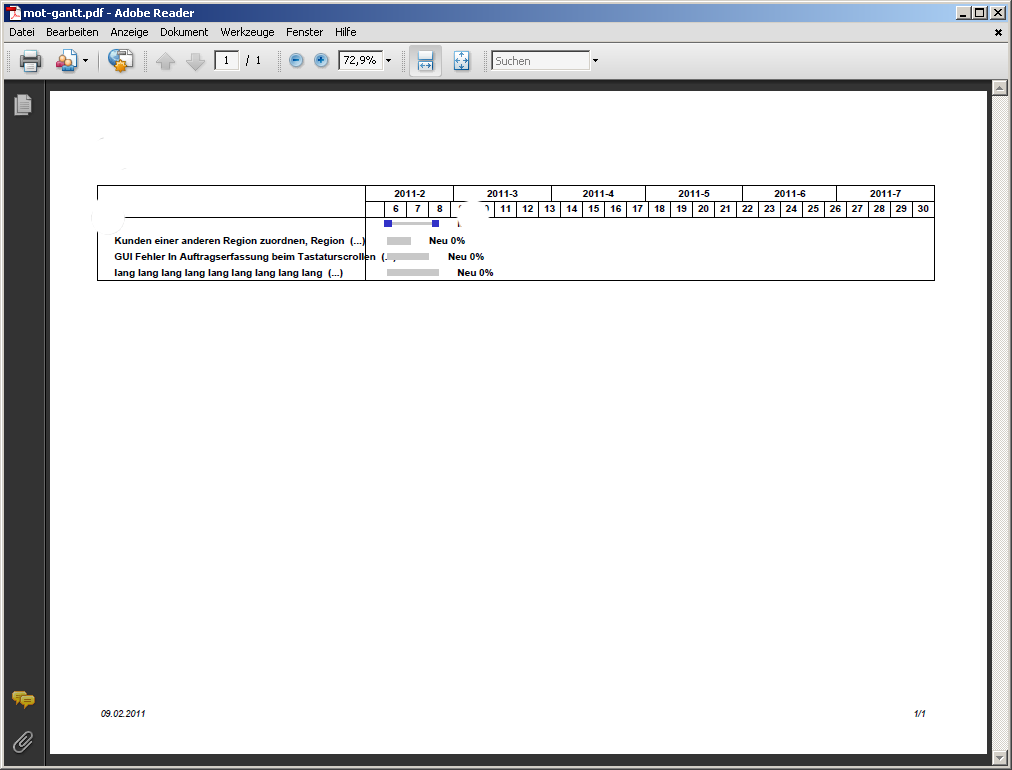Open the Anzeige menu
Screen dimensions: 1012x770
(129, 32)
